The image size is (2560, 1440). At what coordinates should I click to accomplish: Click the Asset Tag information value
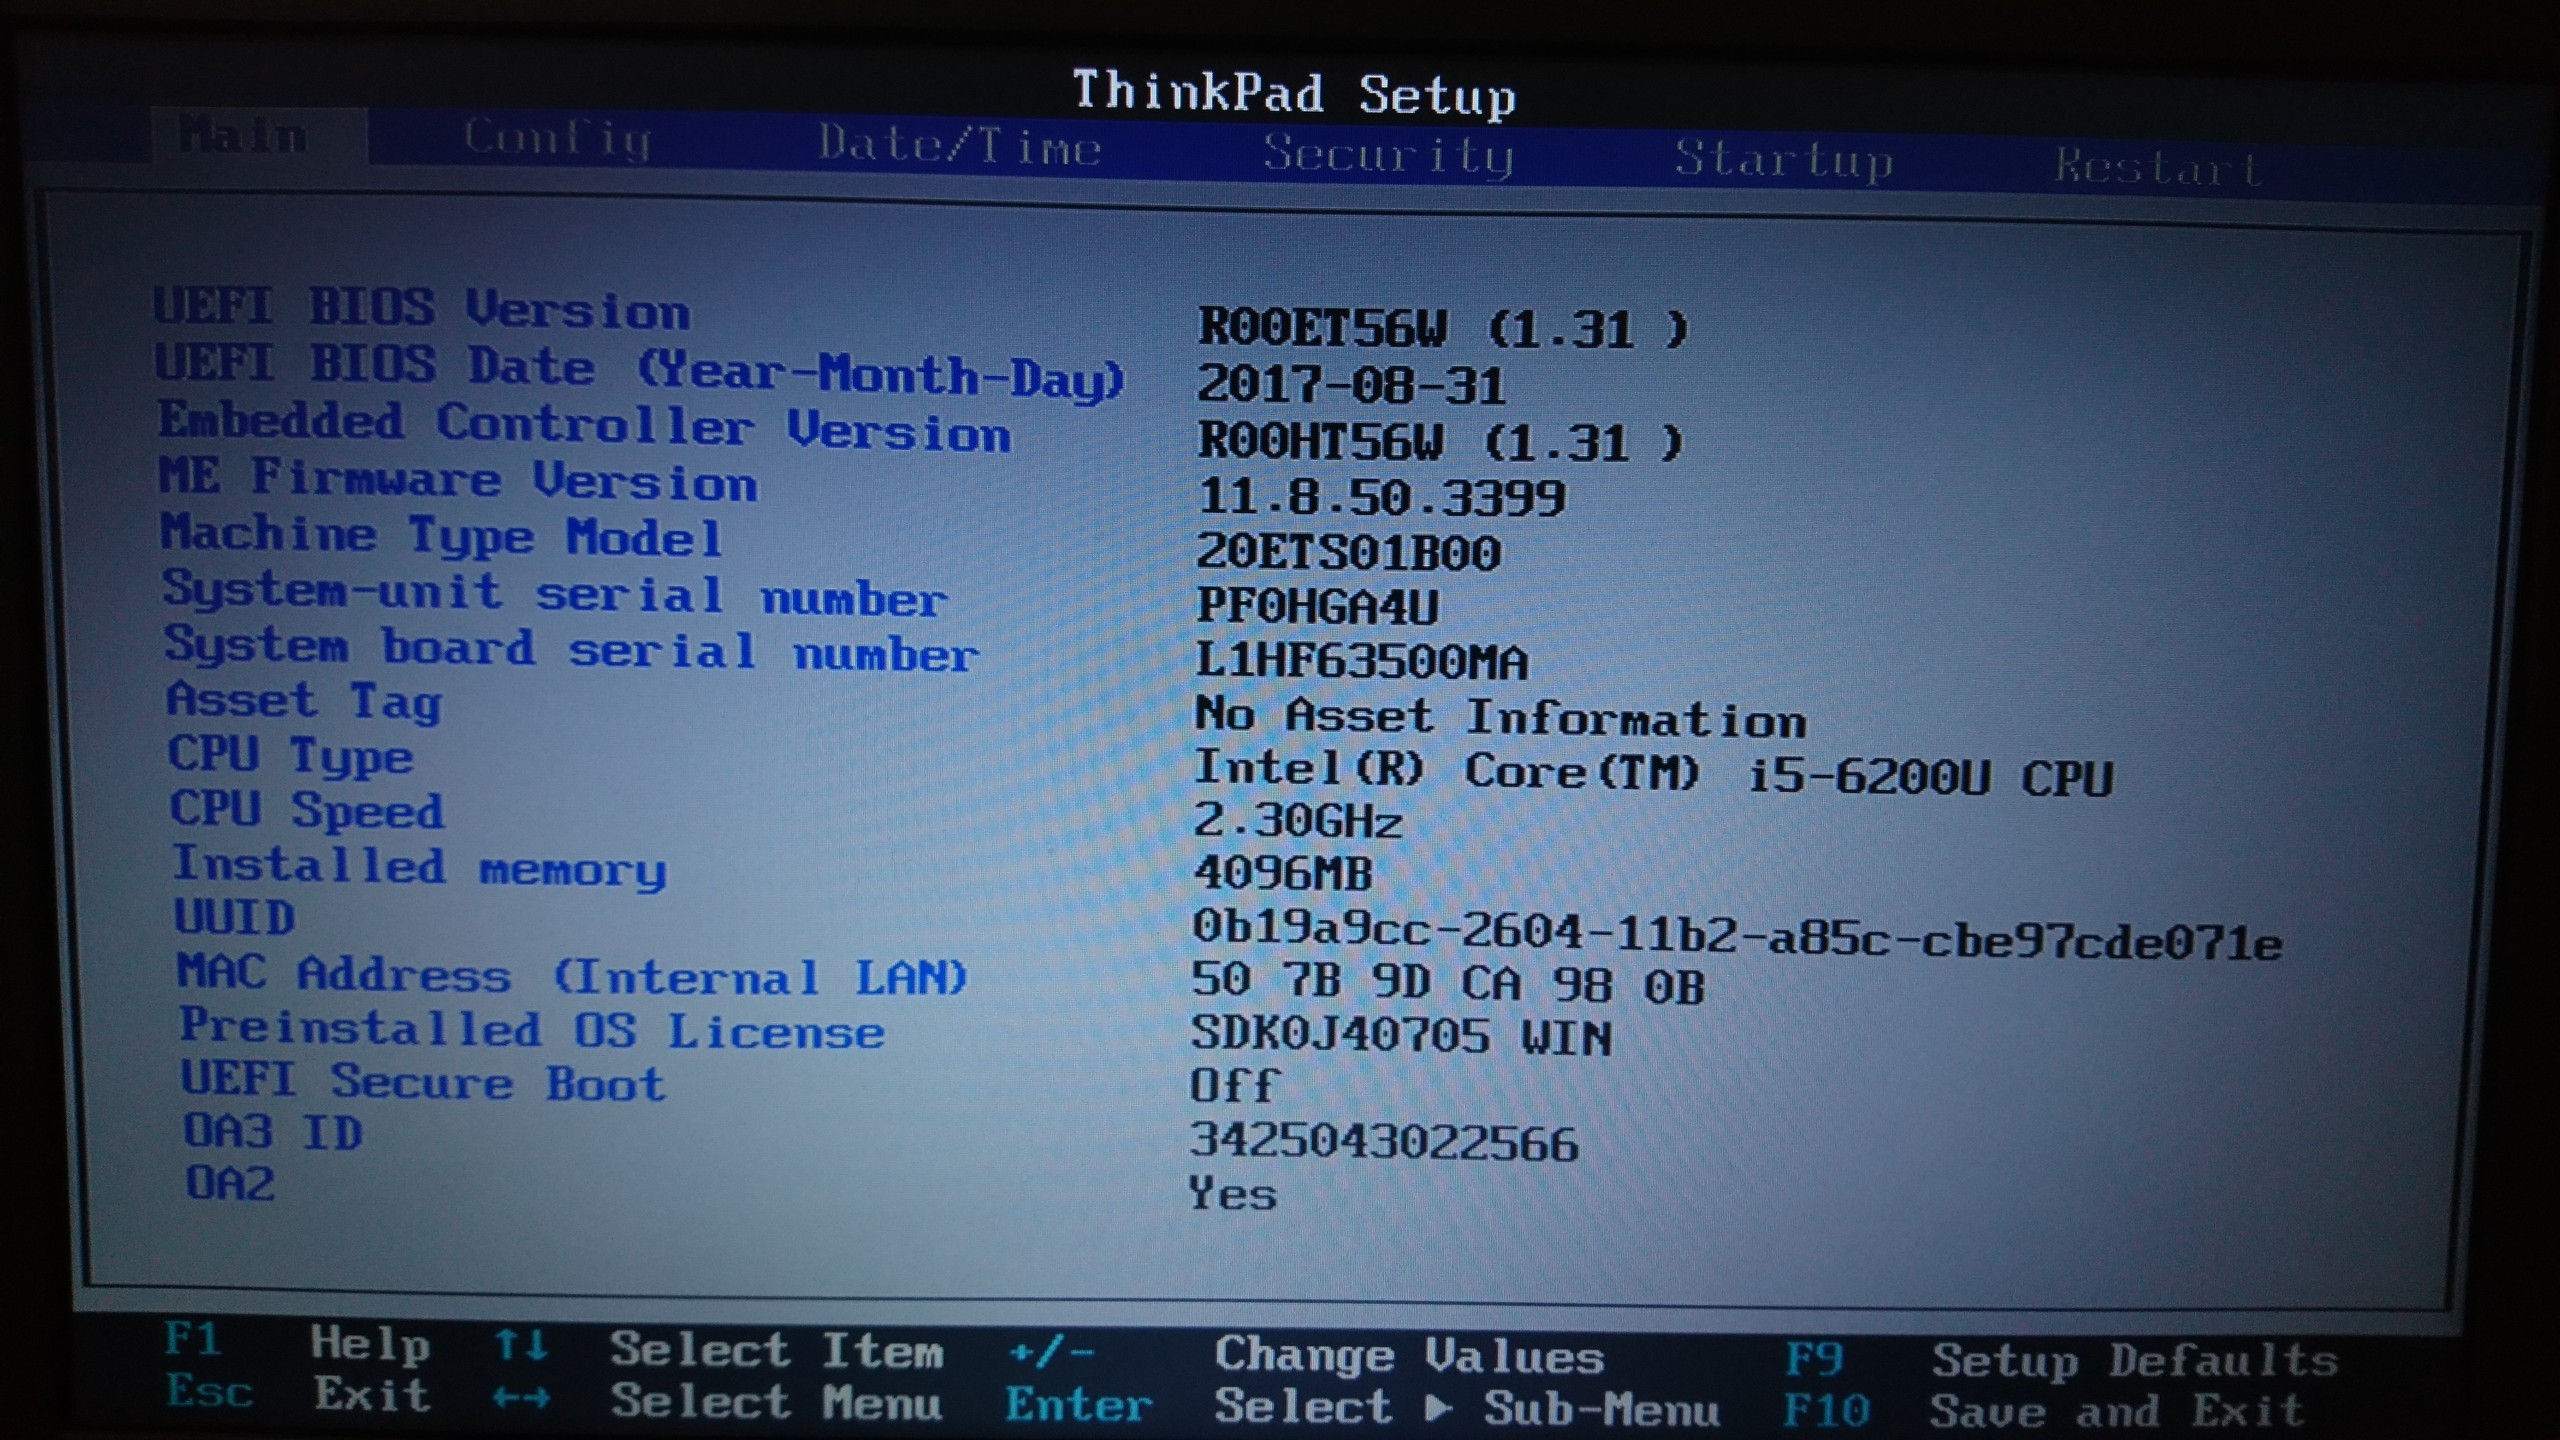click(1500, 718)
